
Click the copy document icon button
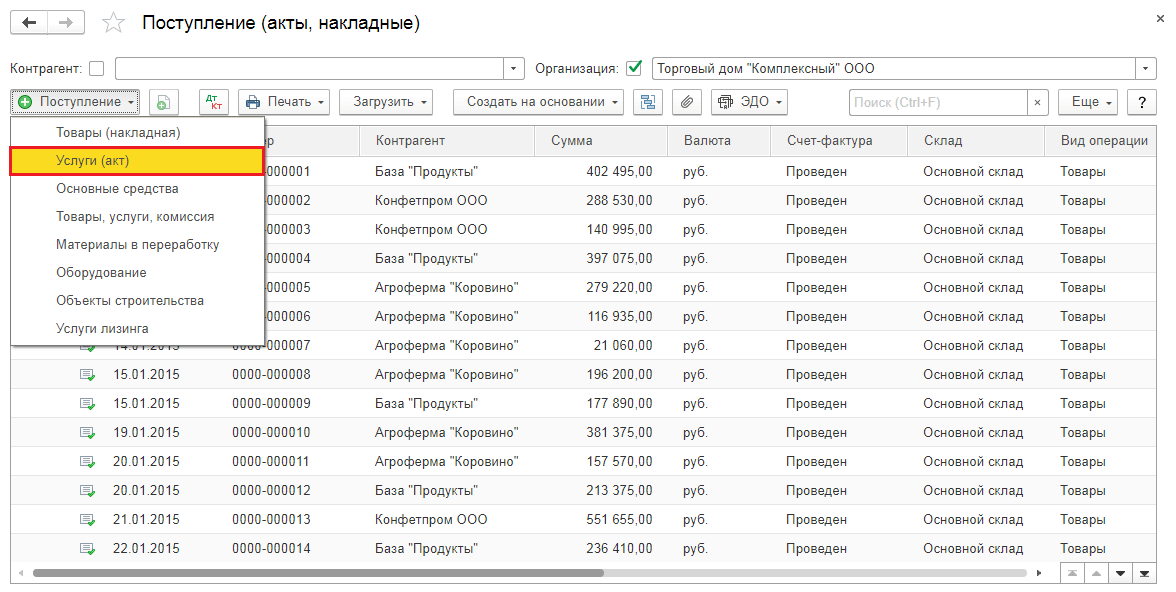tap(164, 102)
